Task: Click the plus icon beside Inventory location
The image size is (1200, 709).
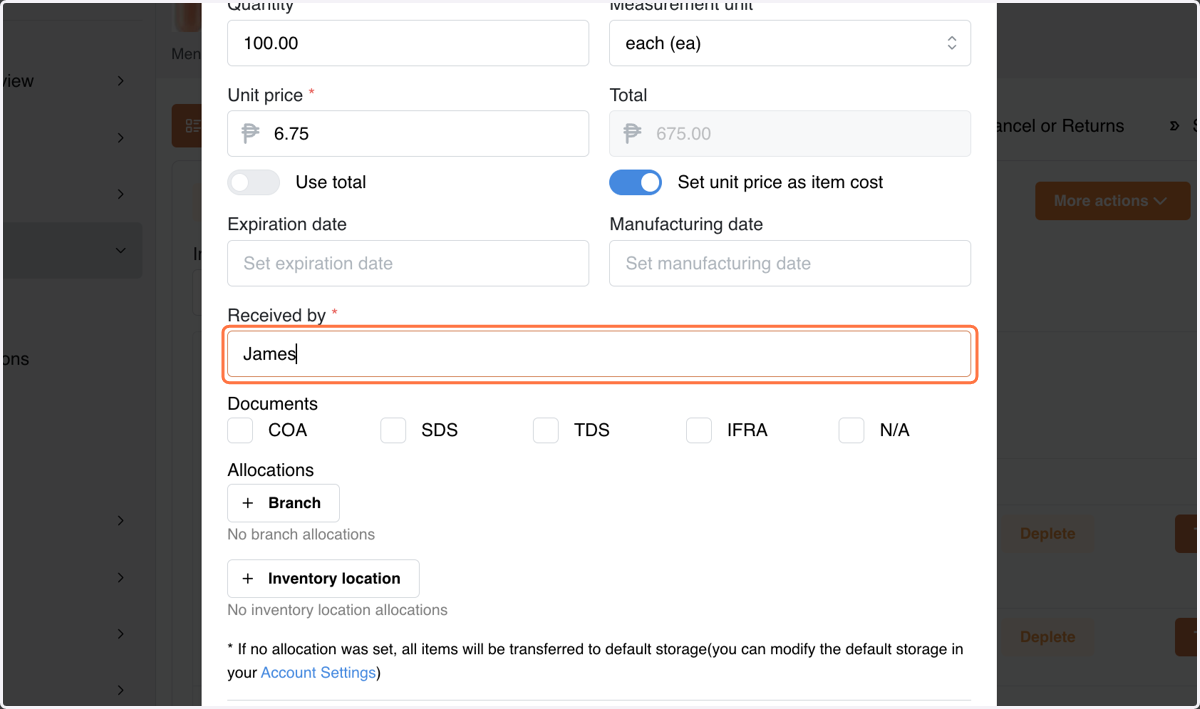Action: click(248, 578)
